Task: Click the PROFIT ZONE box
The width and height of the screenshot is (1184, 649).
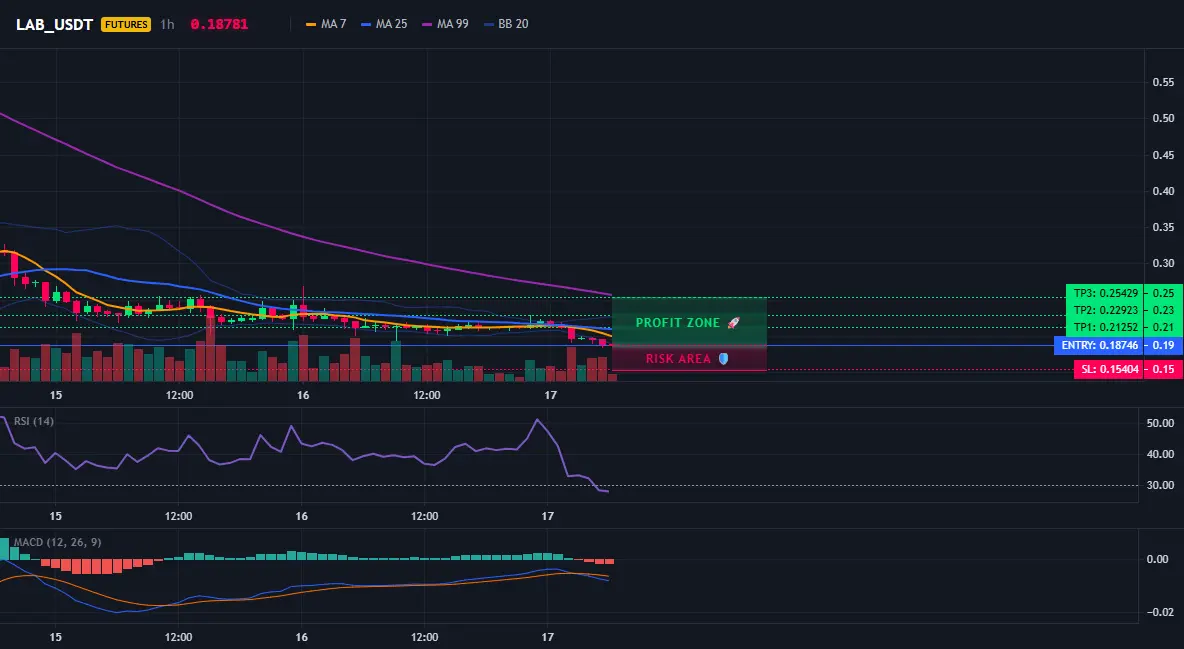Action: coord(689,322)
